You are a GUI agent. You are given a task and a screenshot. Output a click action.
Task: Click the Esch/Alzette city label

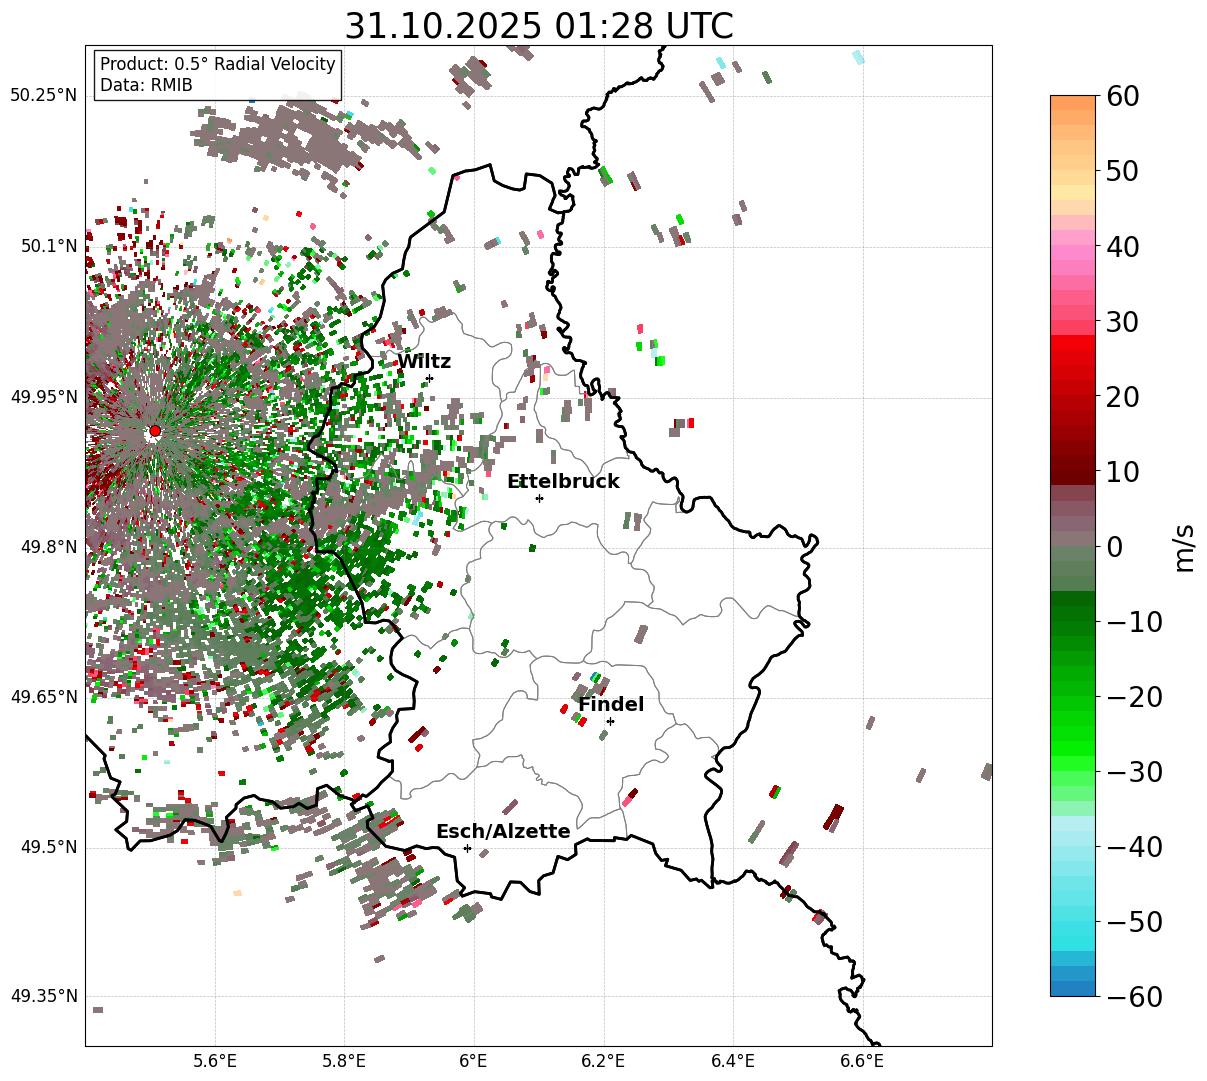click(x=503, y=832)
